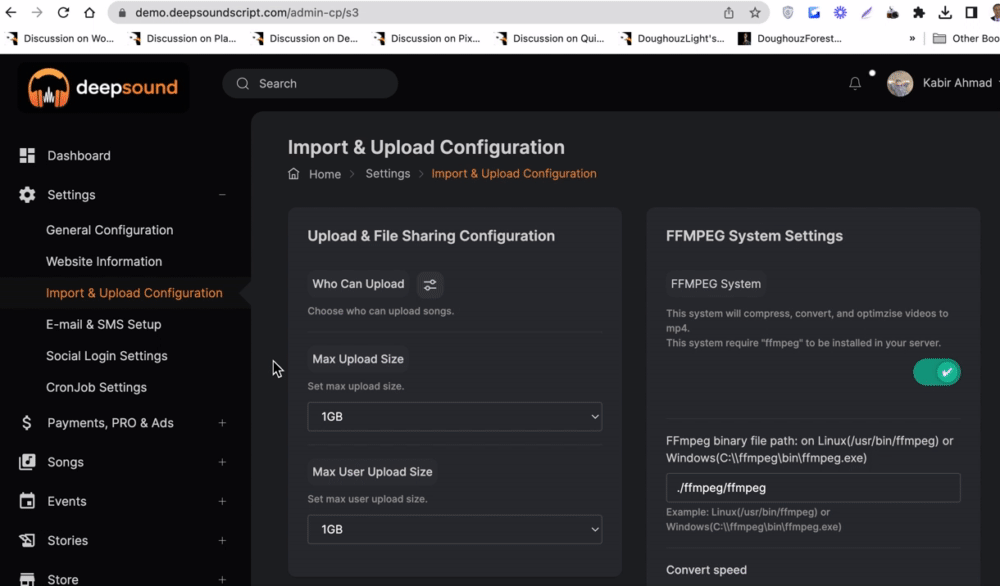Click the browser reload icon
The height and width of the screenshot is (586, 1000).
(63, 13)
